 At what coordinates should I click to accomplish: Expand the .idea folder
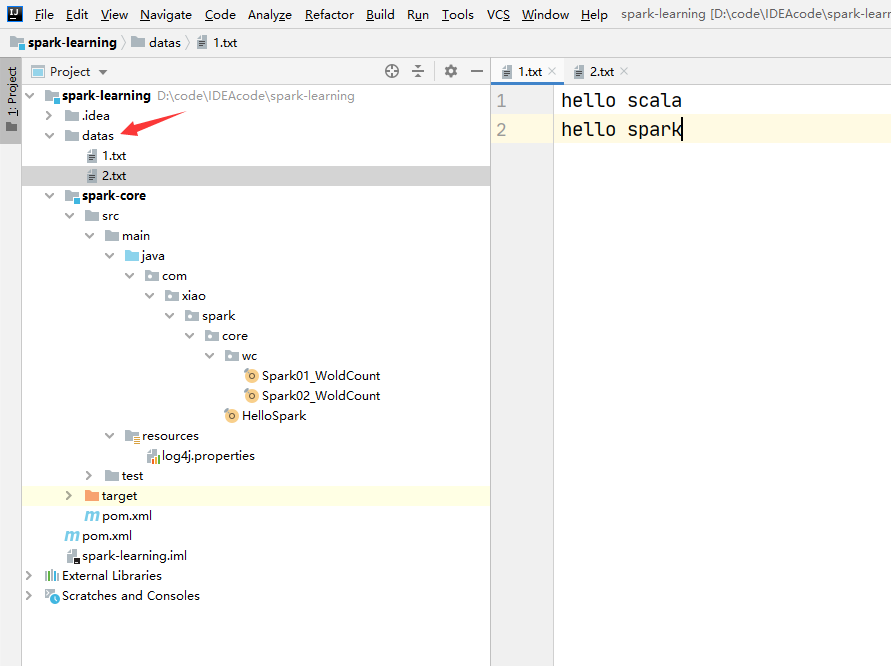(x=49, y=115)
